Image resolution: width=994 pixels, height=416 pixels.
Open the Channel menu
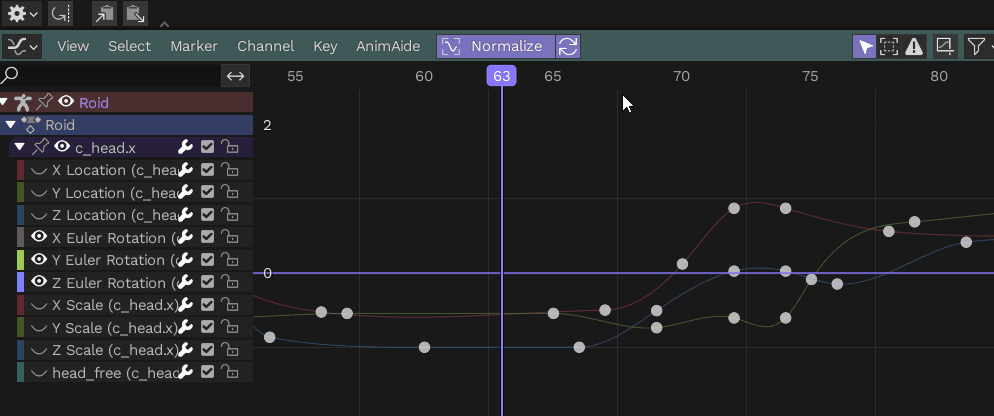click(x=265, y=46)
